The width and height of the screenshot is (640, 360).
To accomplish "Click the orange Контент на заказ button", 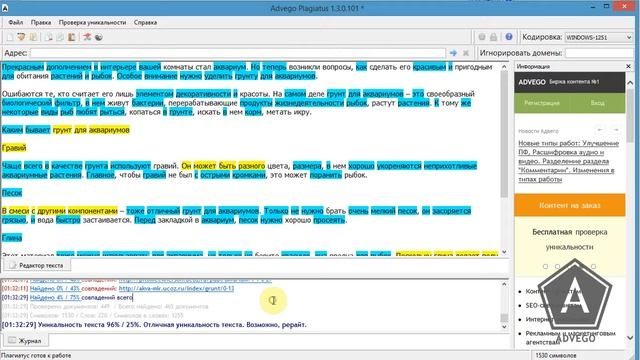I will point(569,205).
